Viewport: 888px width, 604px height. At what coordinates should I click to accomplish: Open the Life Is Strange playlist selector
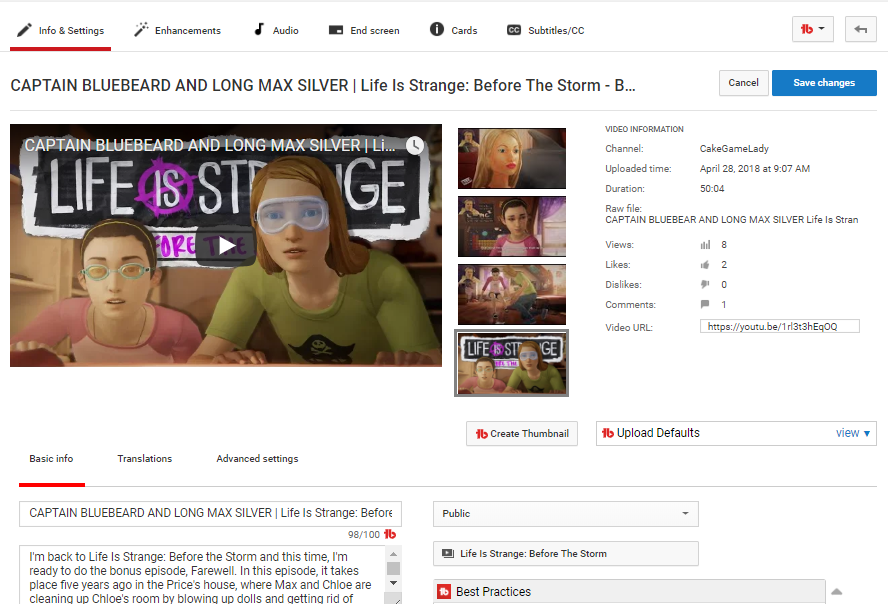click(x=566, y=554)
